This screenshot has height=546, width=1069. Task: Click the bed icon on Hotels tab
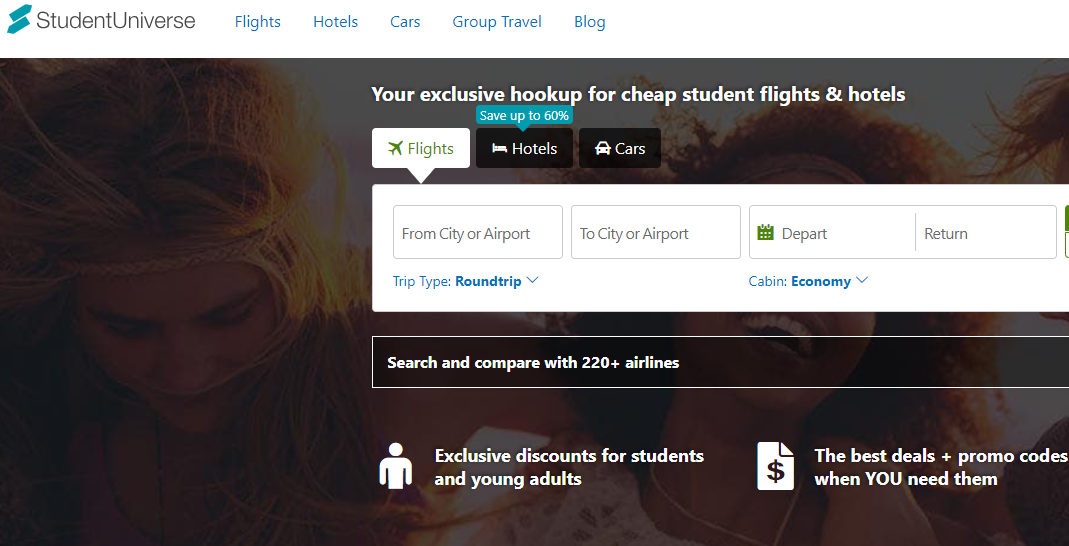499,148
